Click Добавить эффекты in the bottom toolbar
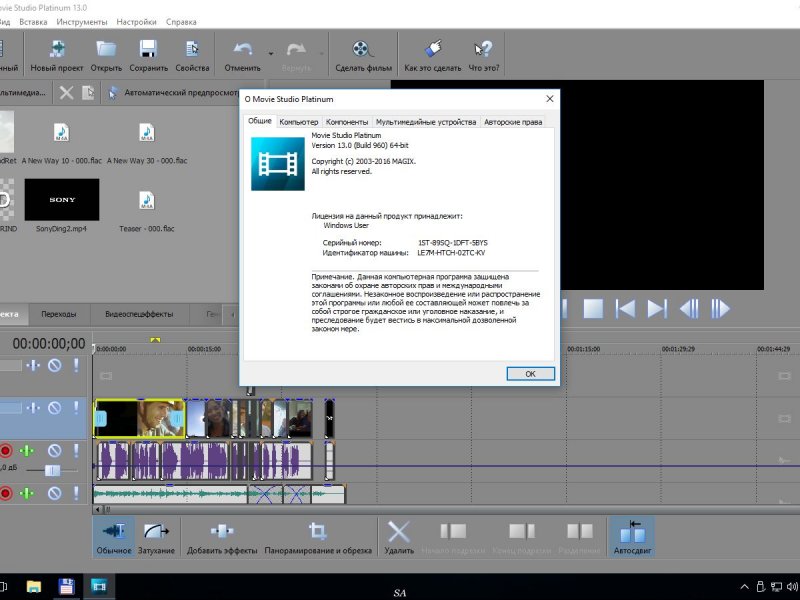The height and width of the screenshot is (600, 800). click(x=222, y=536)
